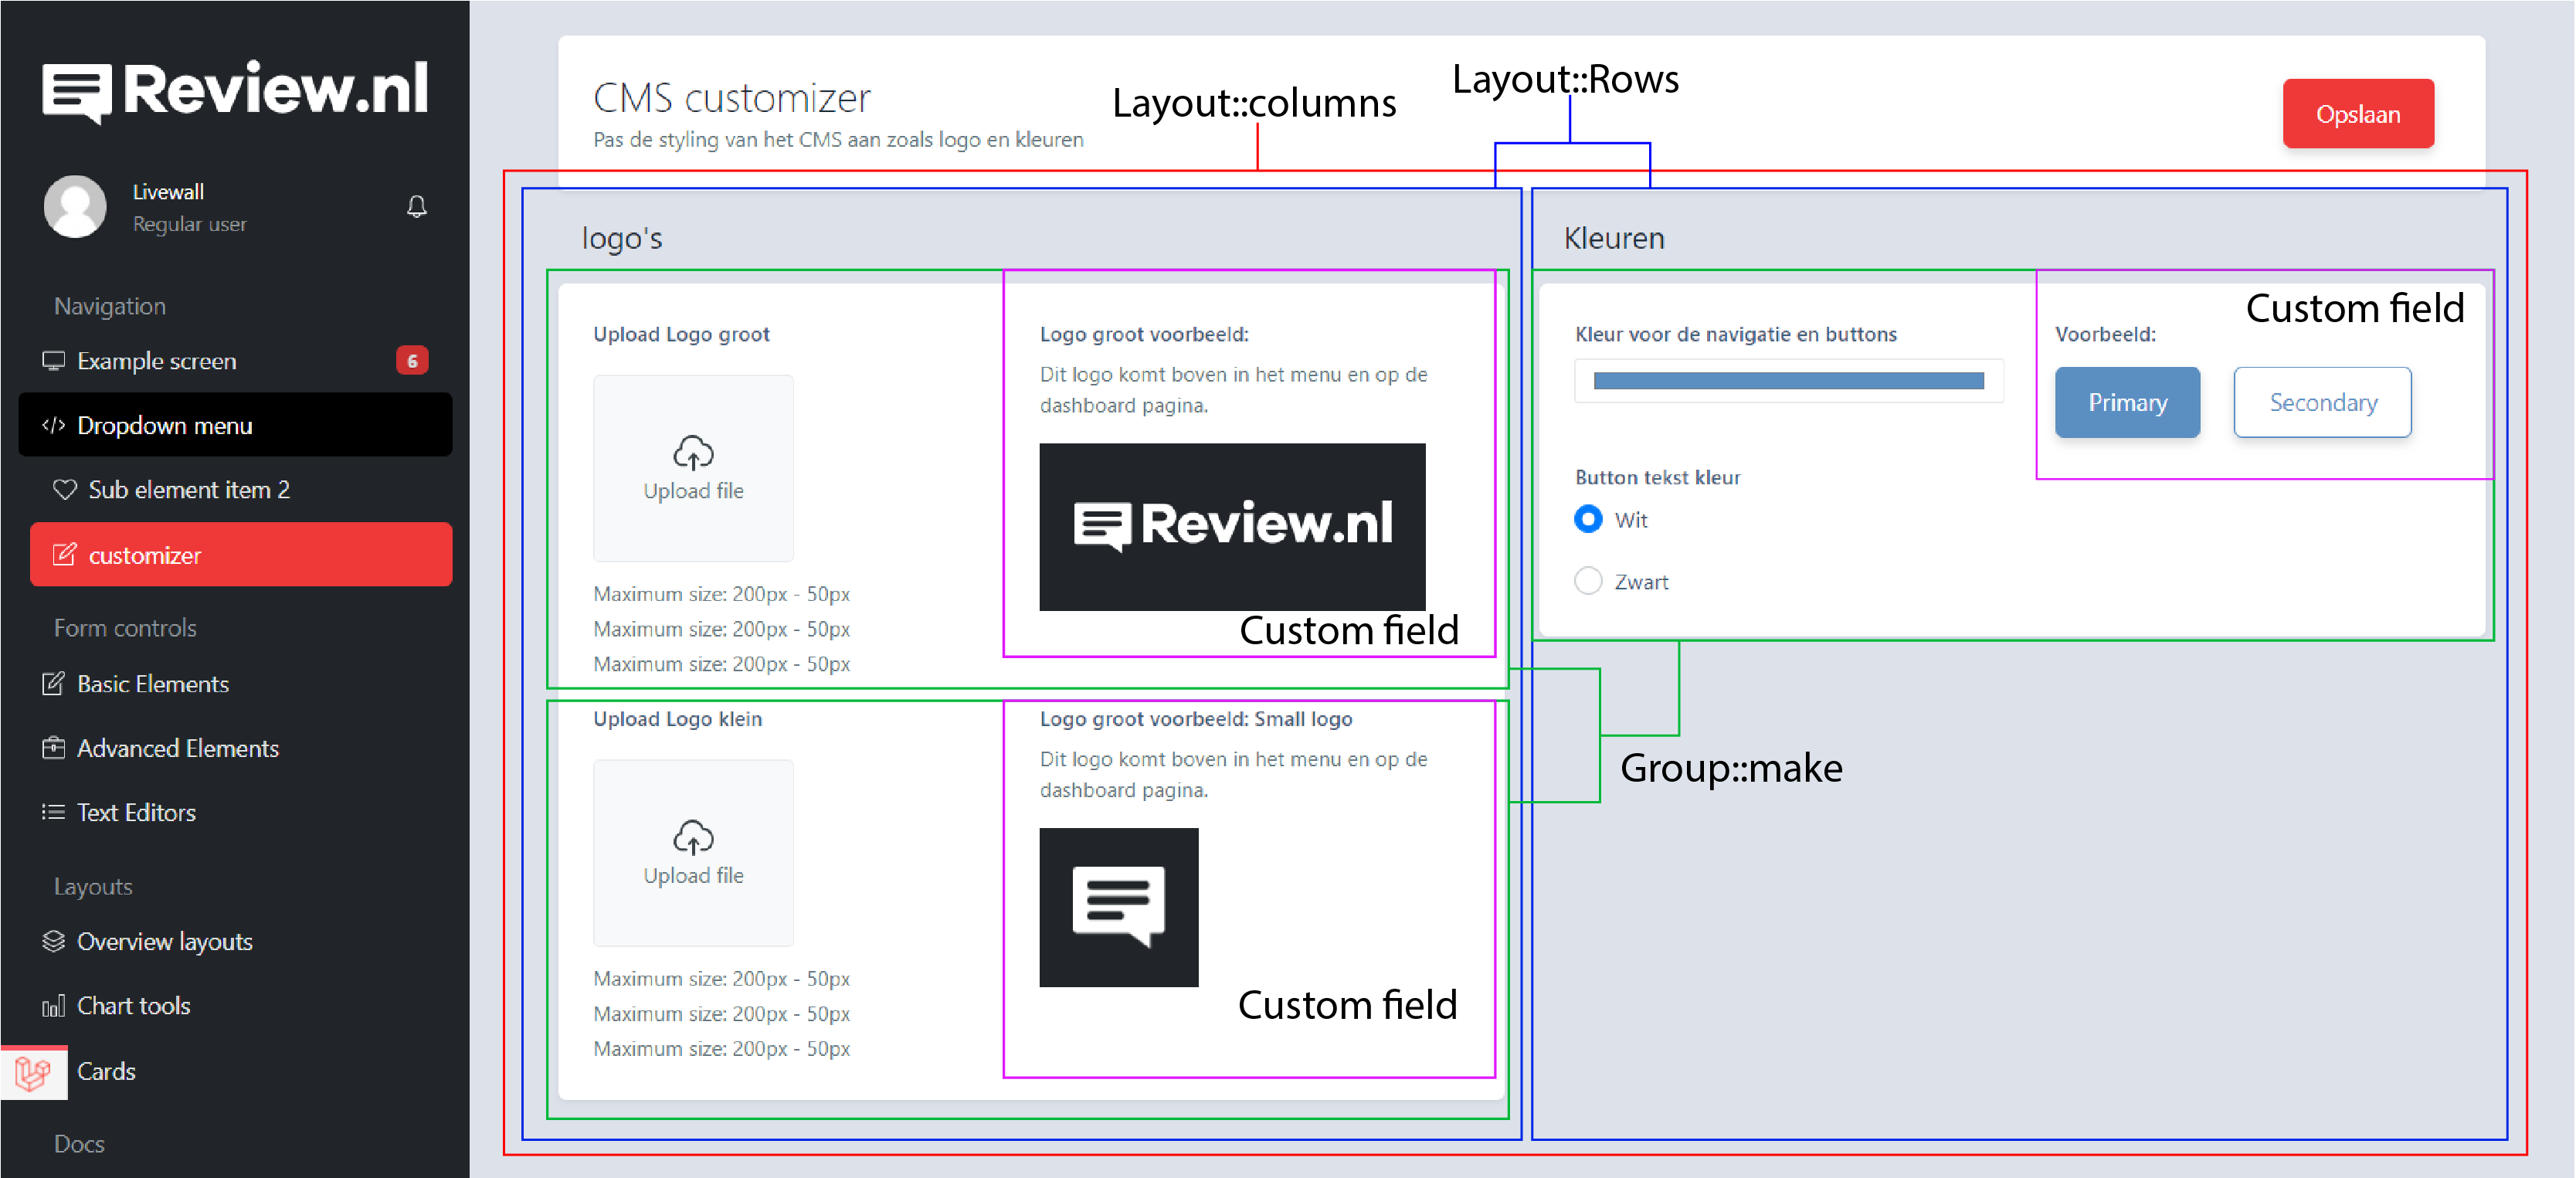Viewport: 2576px width, 1178px height.
Task: Click the Kleur voor de navigatie en buttons label
Action: [1735, 334]
